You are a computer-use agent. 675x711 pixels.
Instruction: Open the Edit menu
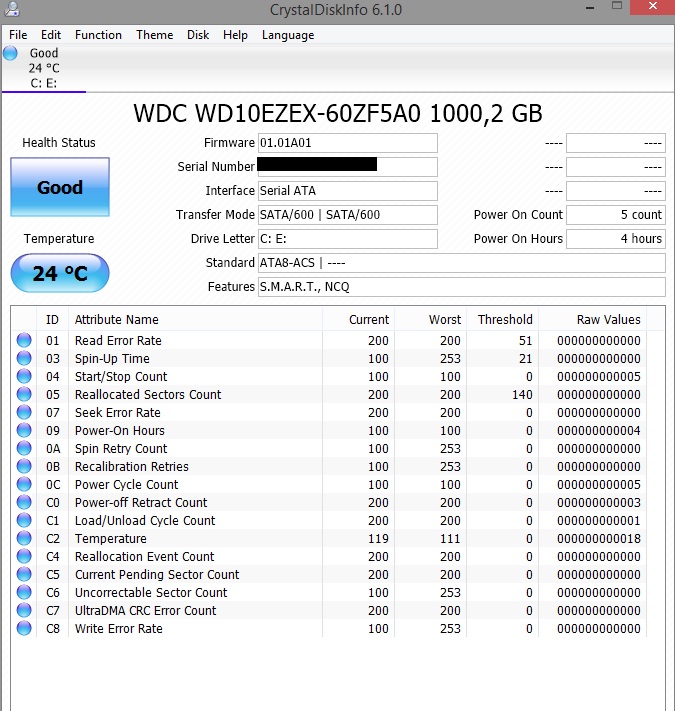coord(51,35)
